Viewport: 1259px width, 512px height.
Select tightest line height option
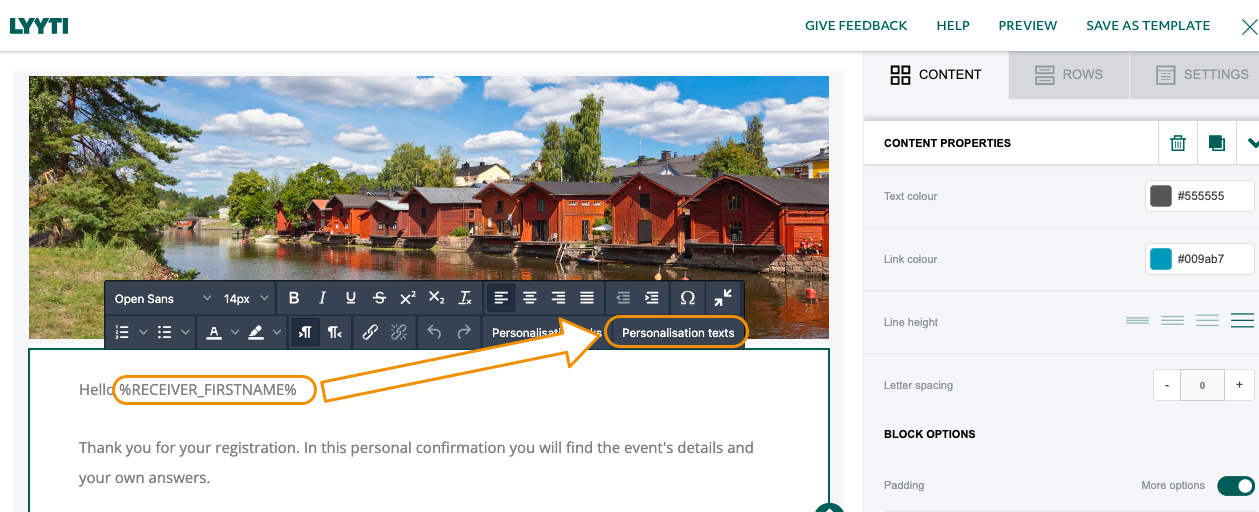click(x=1137, y=321)
